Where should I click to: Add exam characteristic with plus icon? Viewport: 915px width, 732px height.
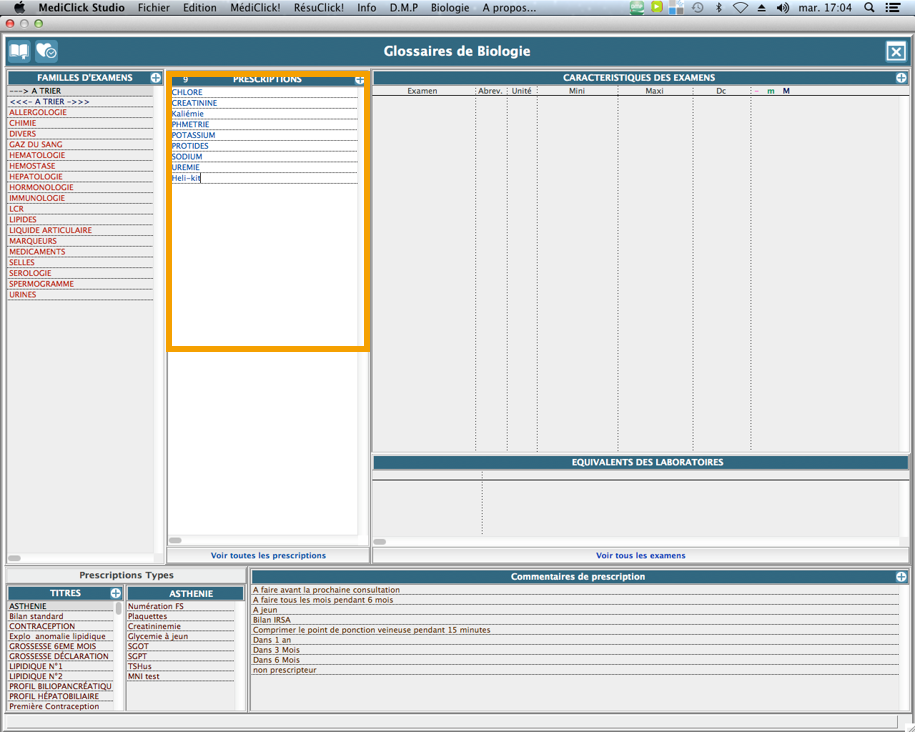pos(901,78)
